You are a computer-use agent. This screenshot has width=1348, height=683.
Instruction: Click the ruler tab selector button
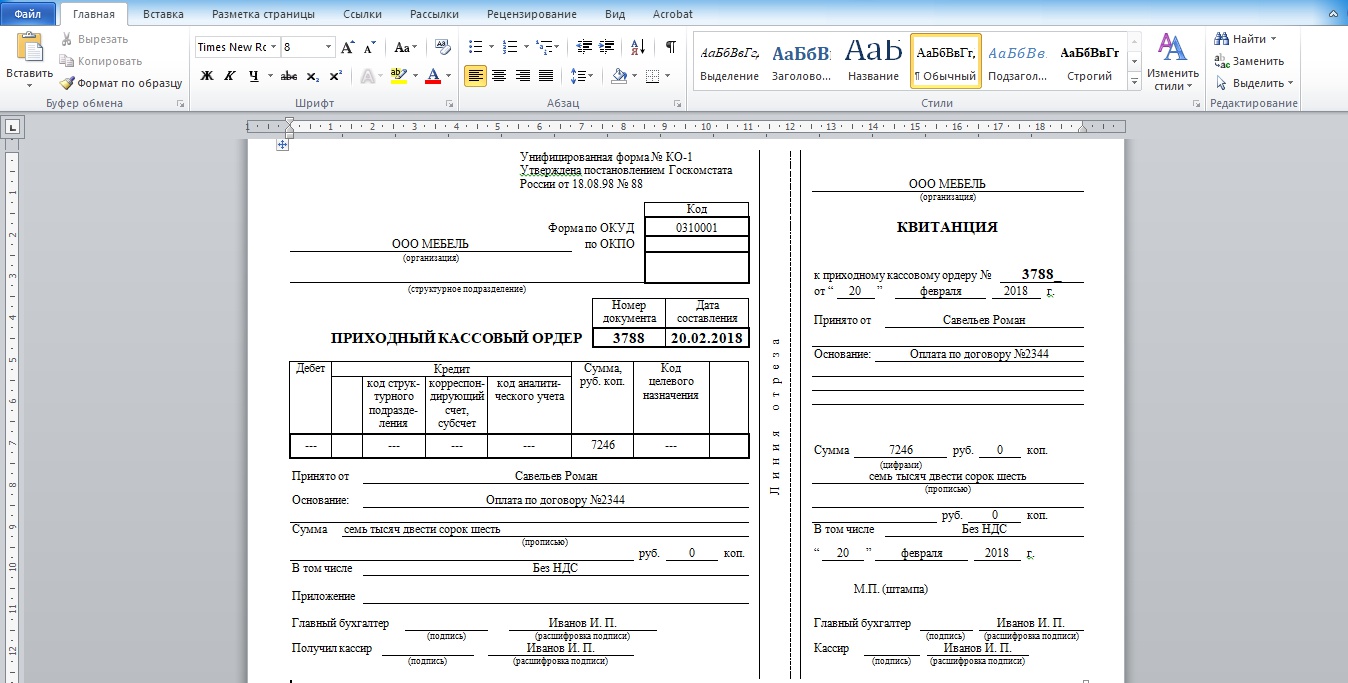pyautogui.click(x=14, y=127)
